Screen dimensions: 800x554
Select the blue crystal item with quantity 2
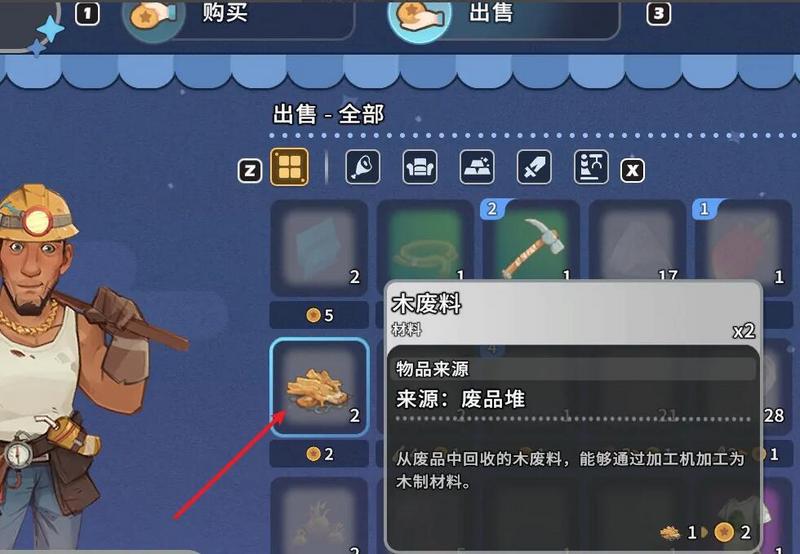click(319, 247)
